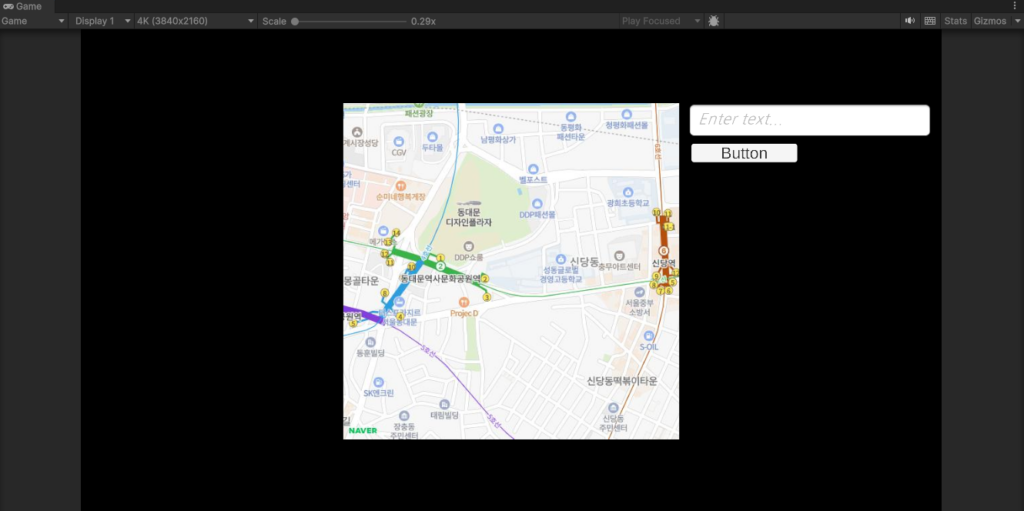Expand the Gizmos dropdown arrow
Image resolution: width=1024 pixels, height=511 pixels.
point(1017,21)
